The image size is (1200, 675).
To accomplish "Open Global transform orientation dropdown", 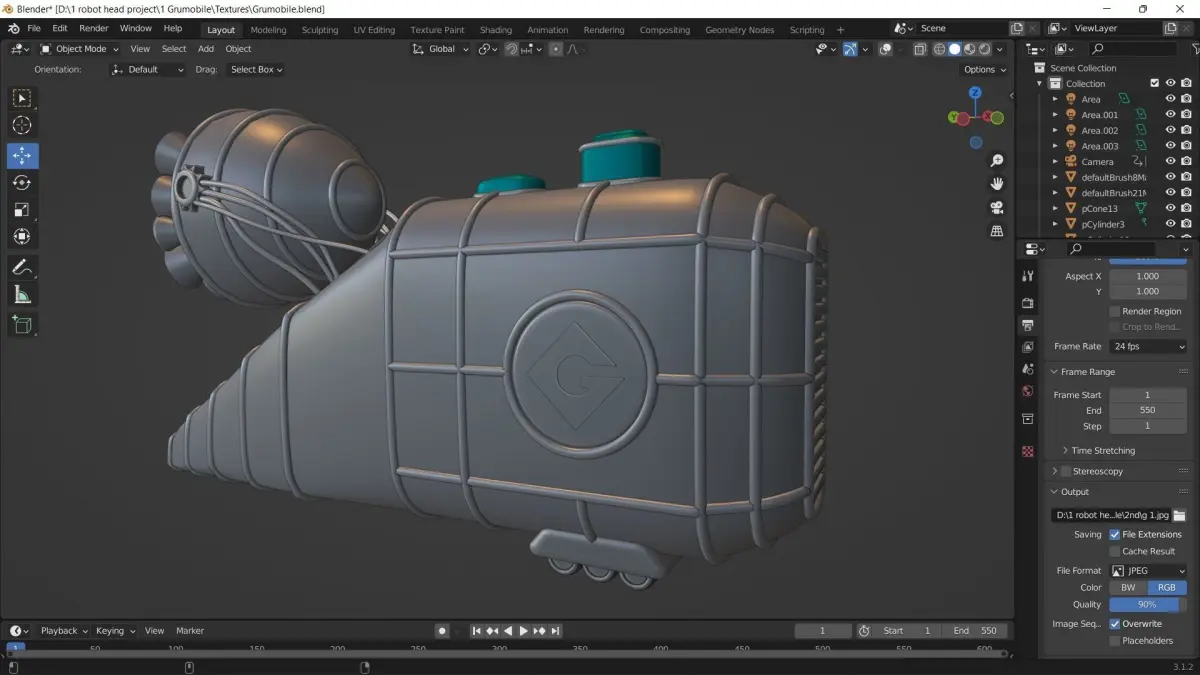I will pos(441,49).
